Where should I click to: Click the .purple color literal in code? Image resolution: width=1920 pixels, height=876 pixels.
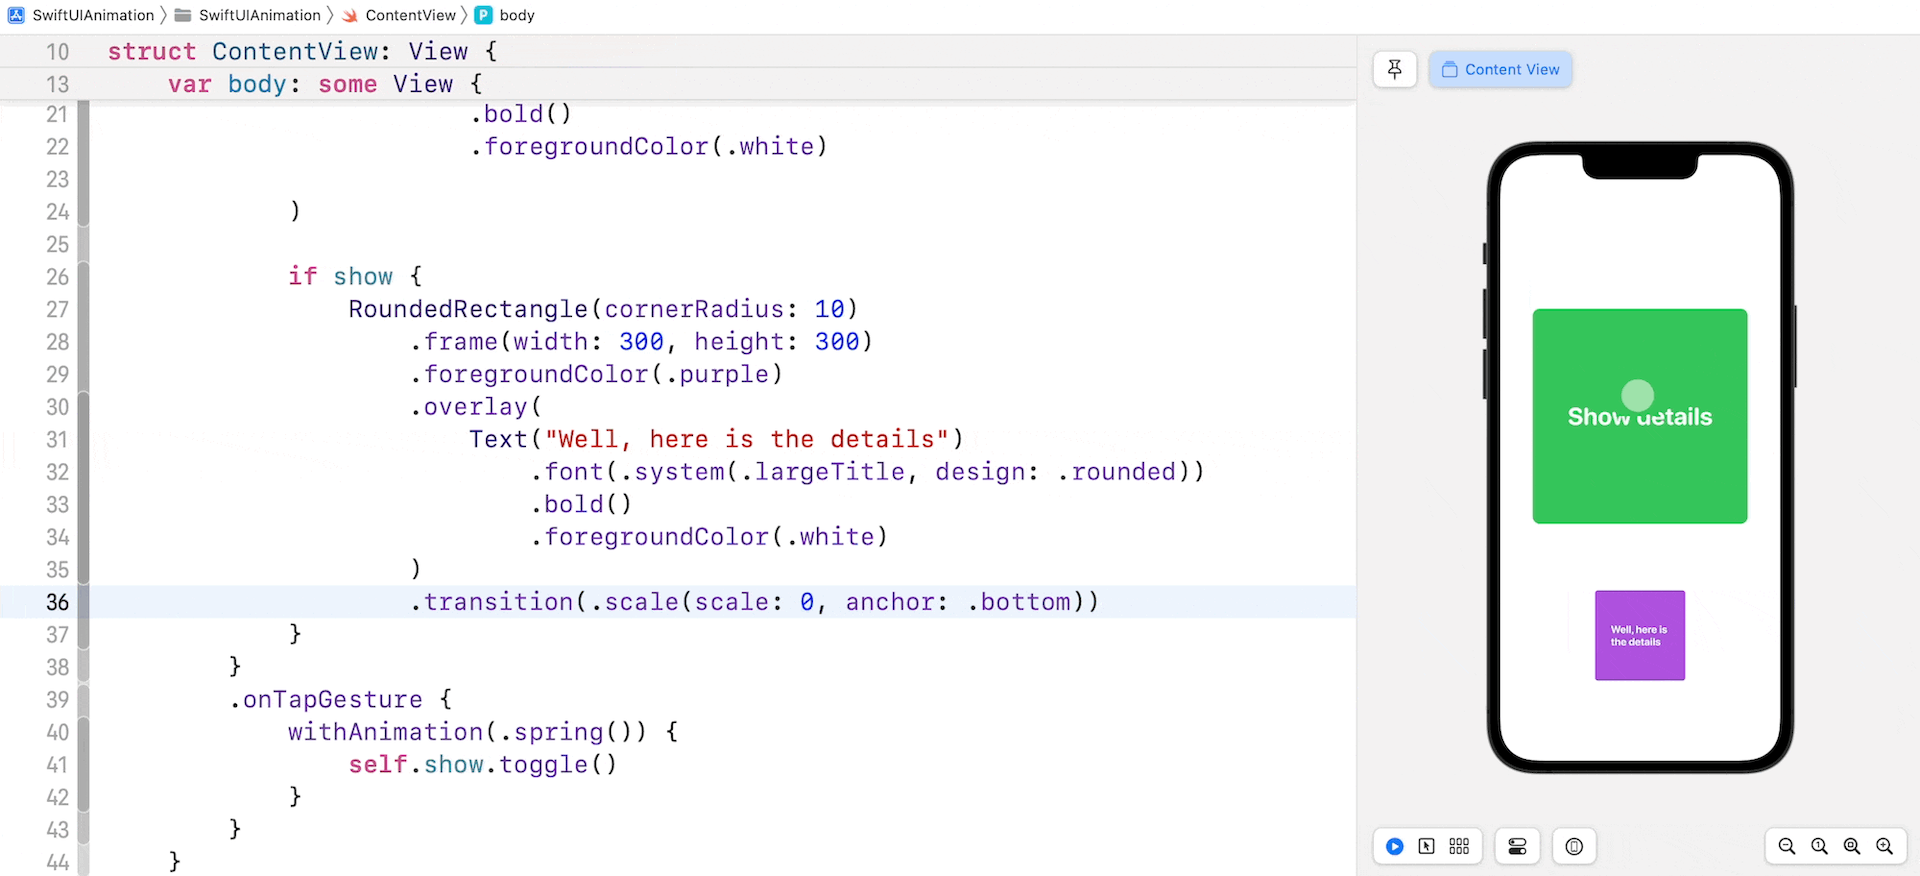click(x=724, y=375)
